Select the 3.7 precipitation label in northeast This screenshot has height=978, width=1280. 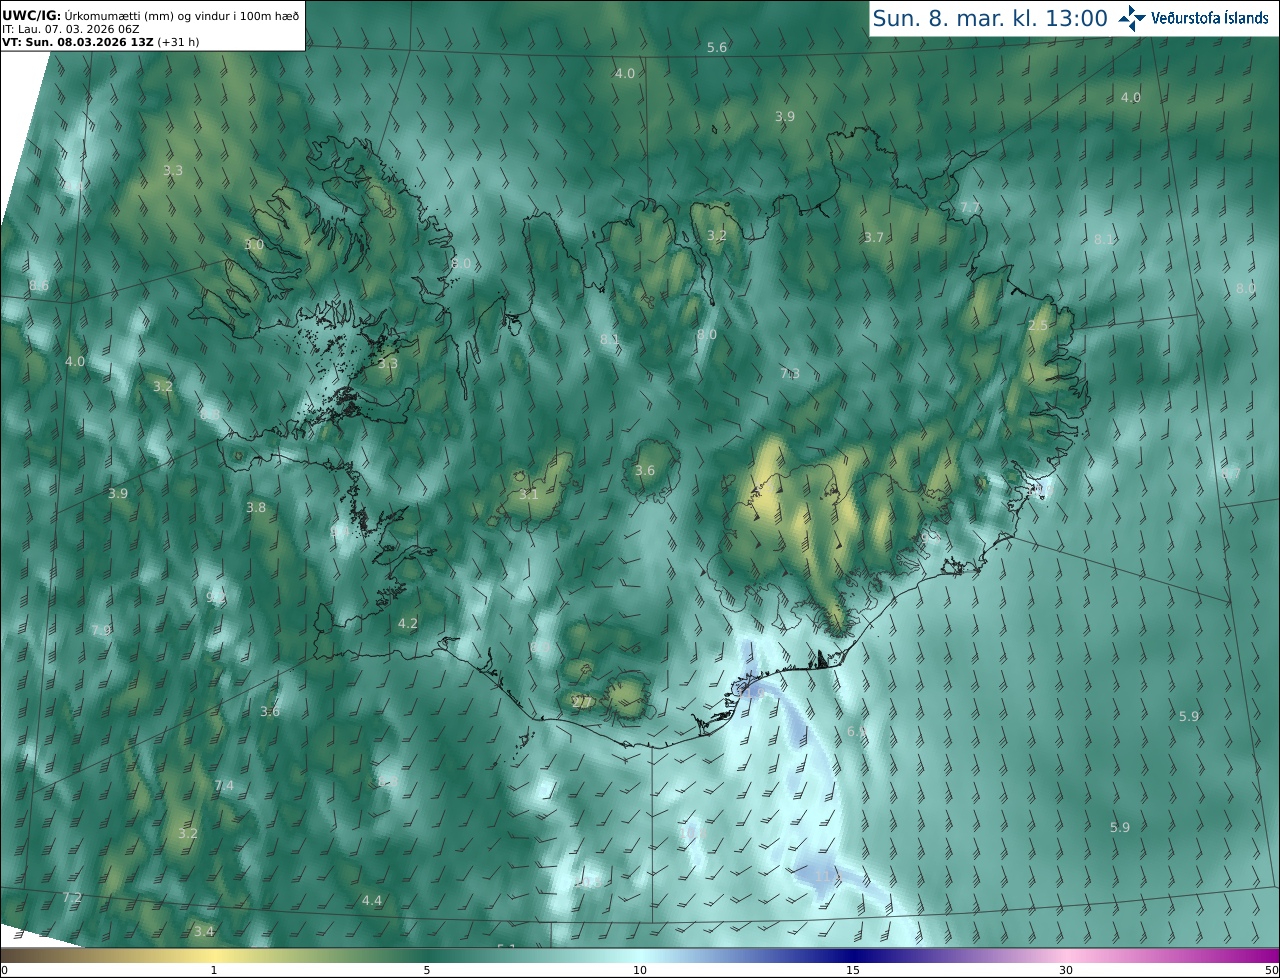tap(874, 237)
